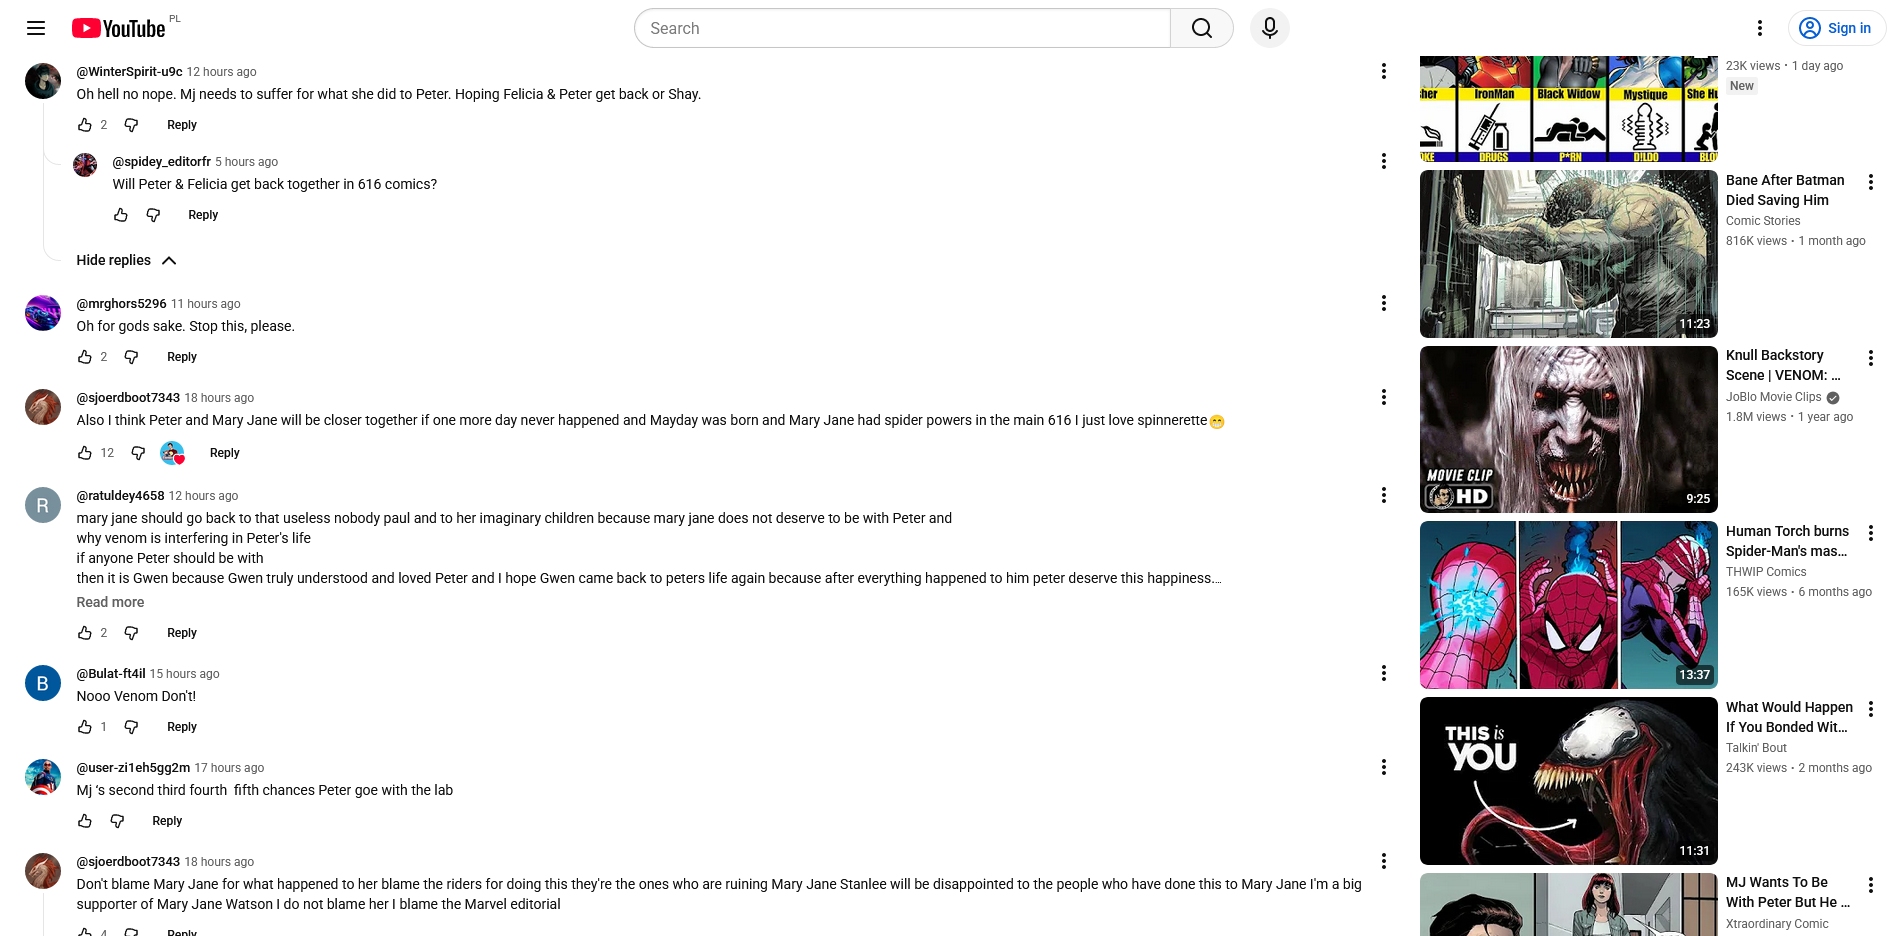Open more options for Bane After Batman video
1903x936 pixels.
point(1871,182)
